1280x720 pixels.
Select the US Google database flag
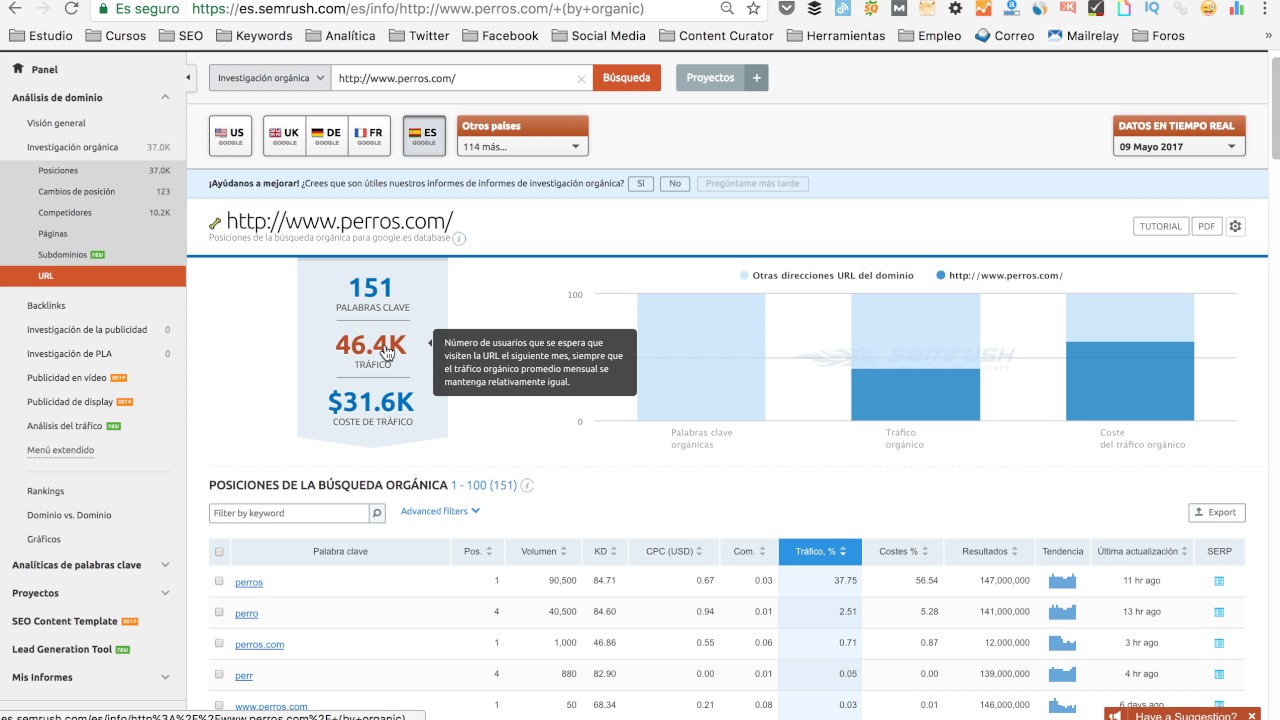click(230, 136)
